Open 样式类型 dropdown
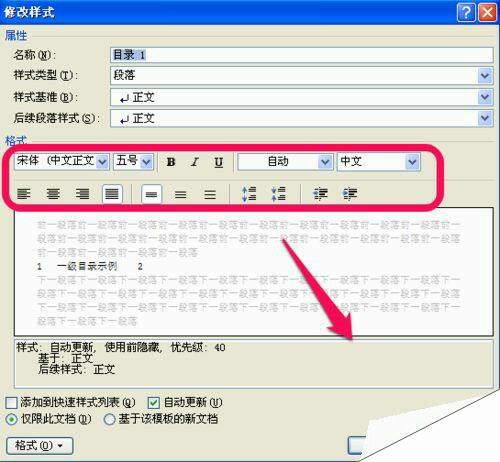 485,75
